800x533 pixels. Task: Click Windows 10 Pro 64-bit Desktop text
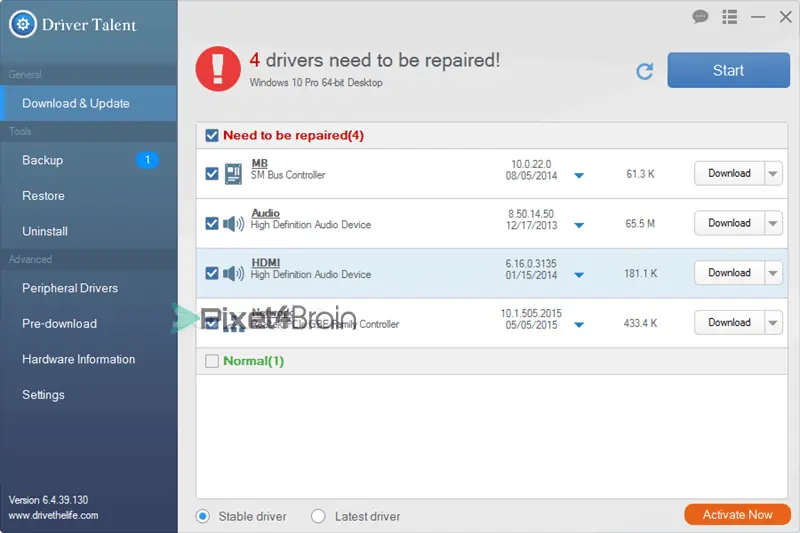pos(316,82)
